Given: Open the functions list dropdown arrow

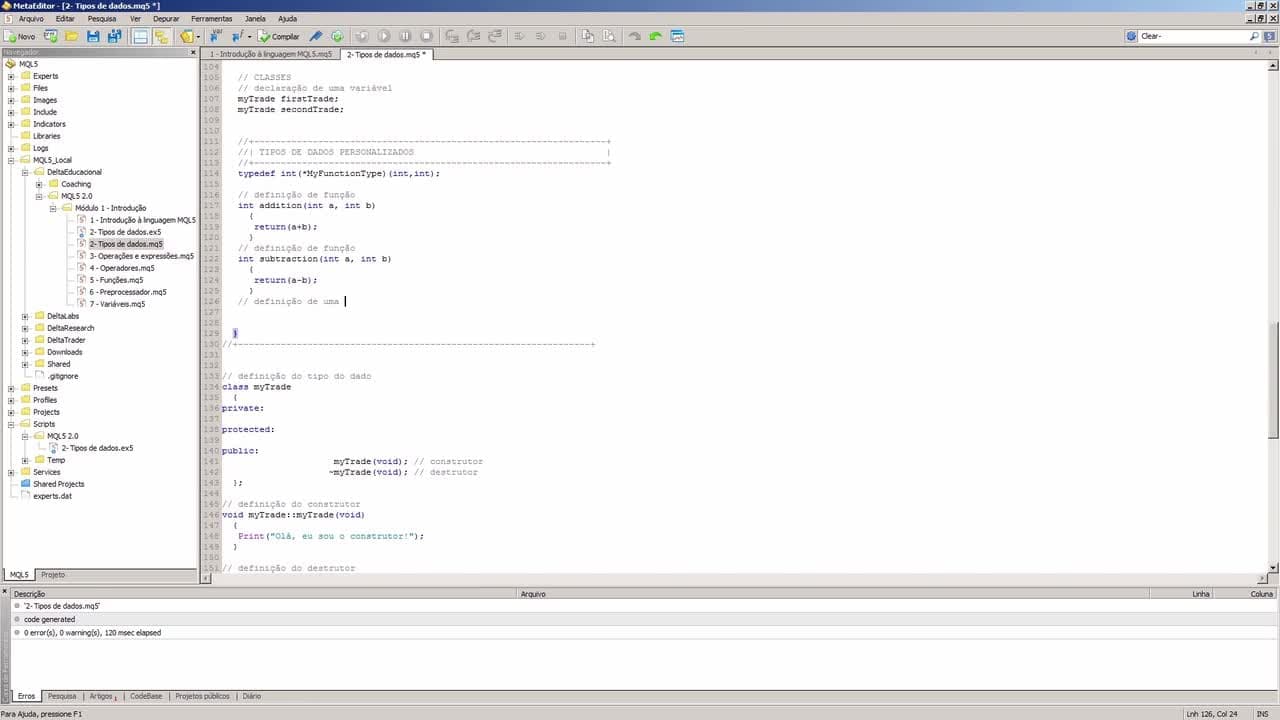Looking at the screenshot, I should click(x=250, y=37).
